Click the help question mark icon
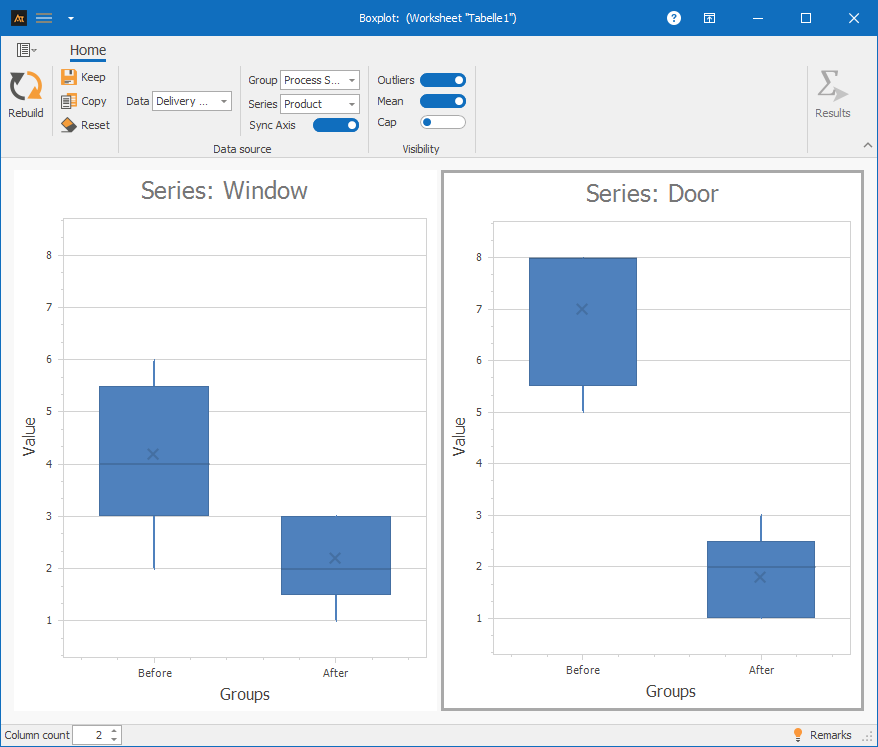Image resolution: width=878 pixels, height=747 pixels. point(674,18)
